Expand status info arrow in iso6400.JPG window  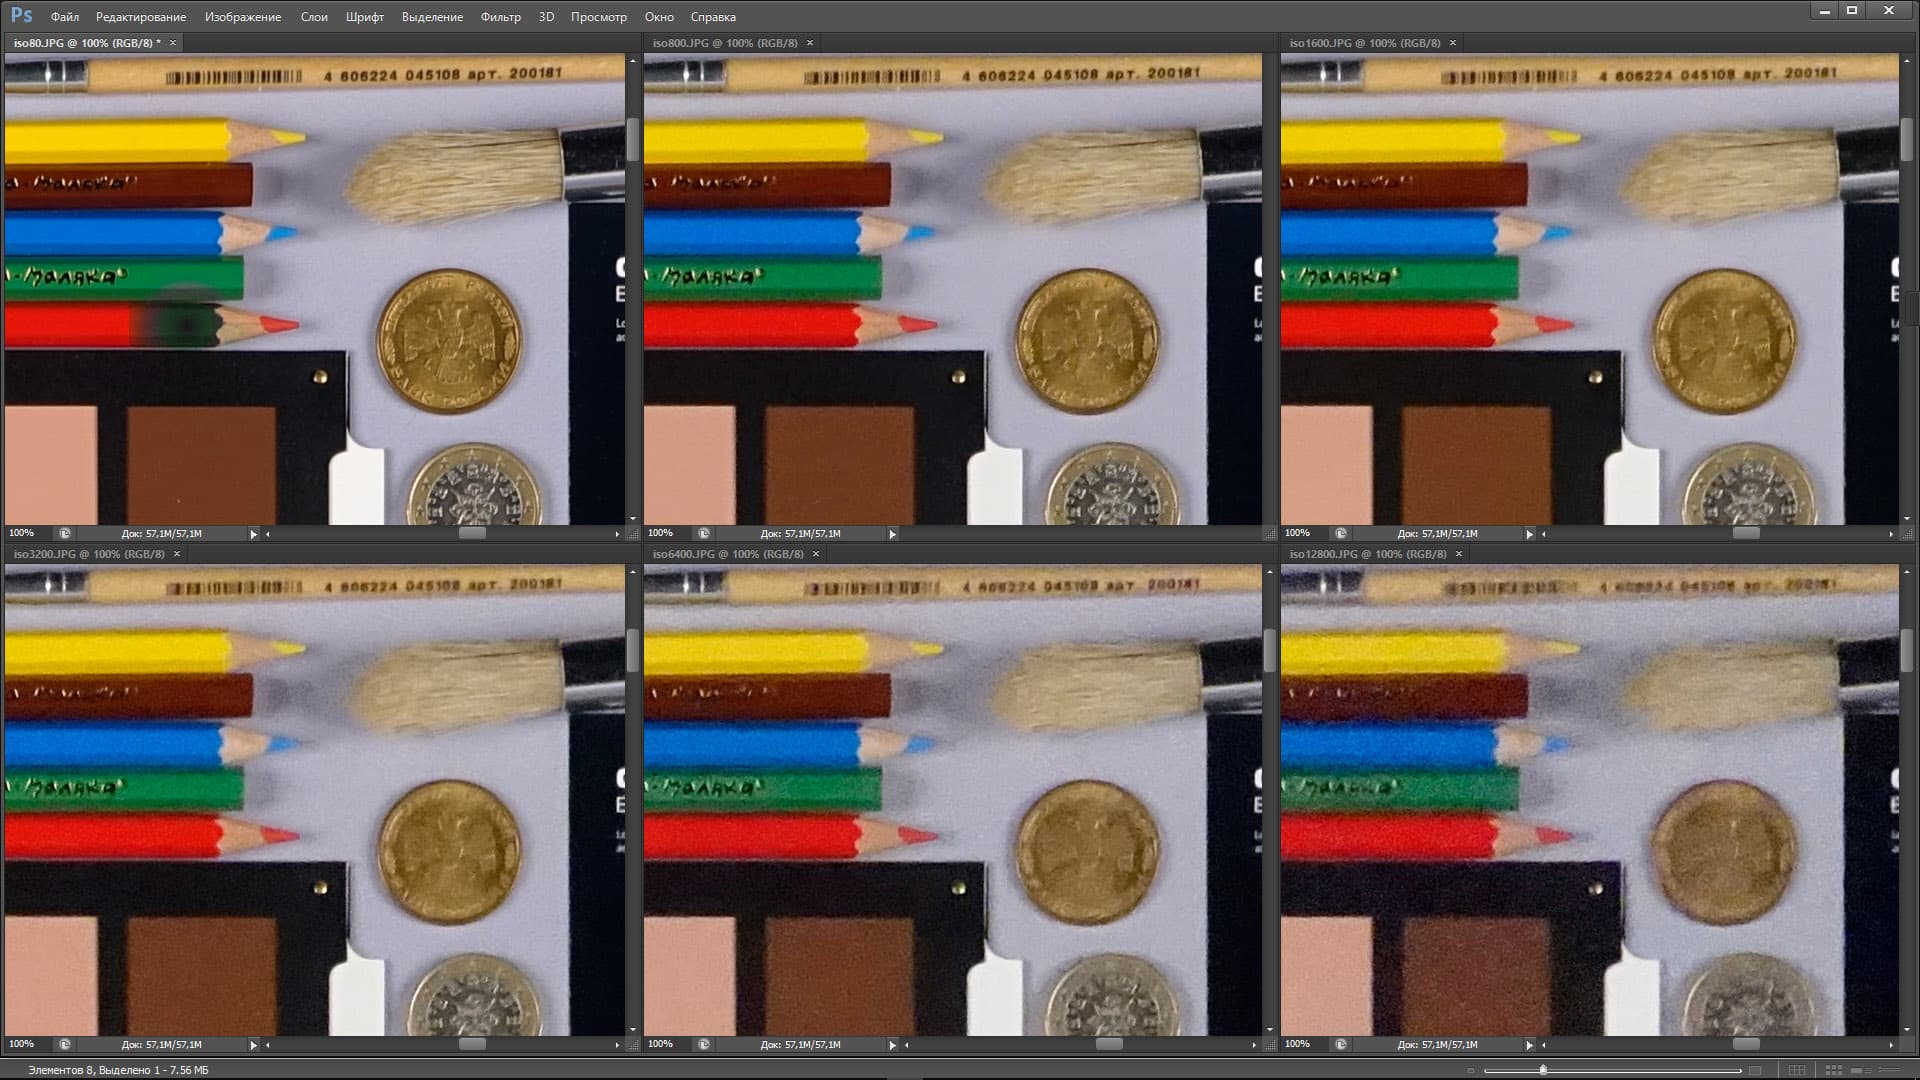892,1044
